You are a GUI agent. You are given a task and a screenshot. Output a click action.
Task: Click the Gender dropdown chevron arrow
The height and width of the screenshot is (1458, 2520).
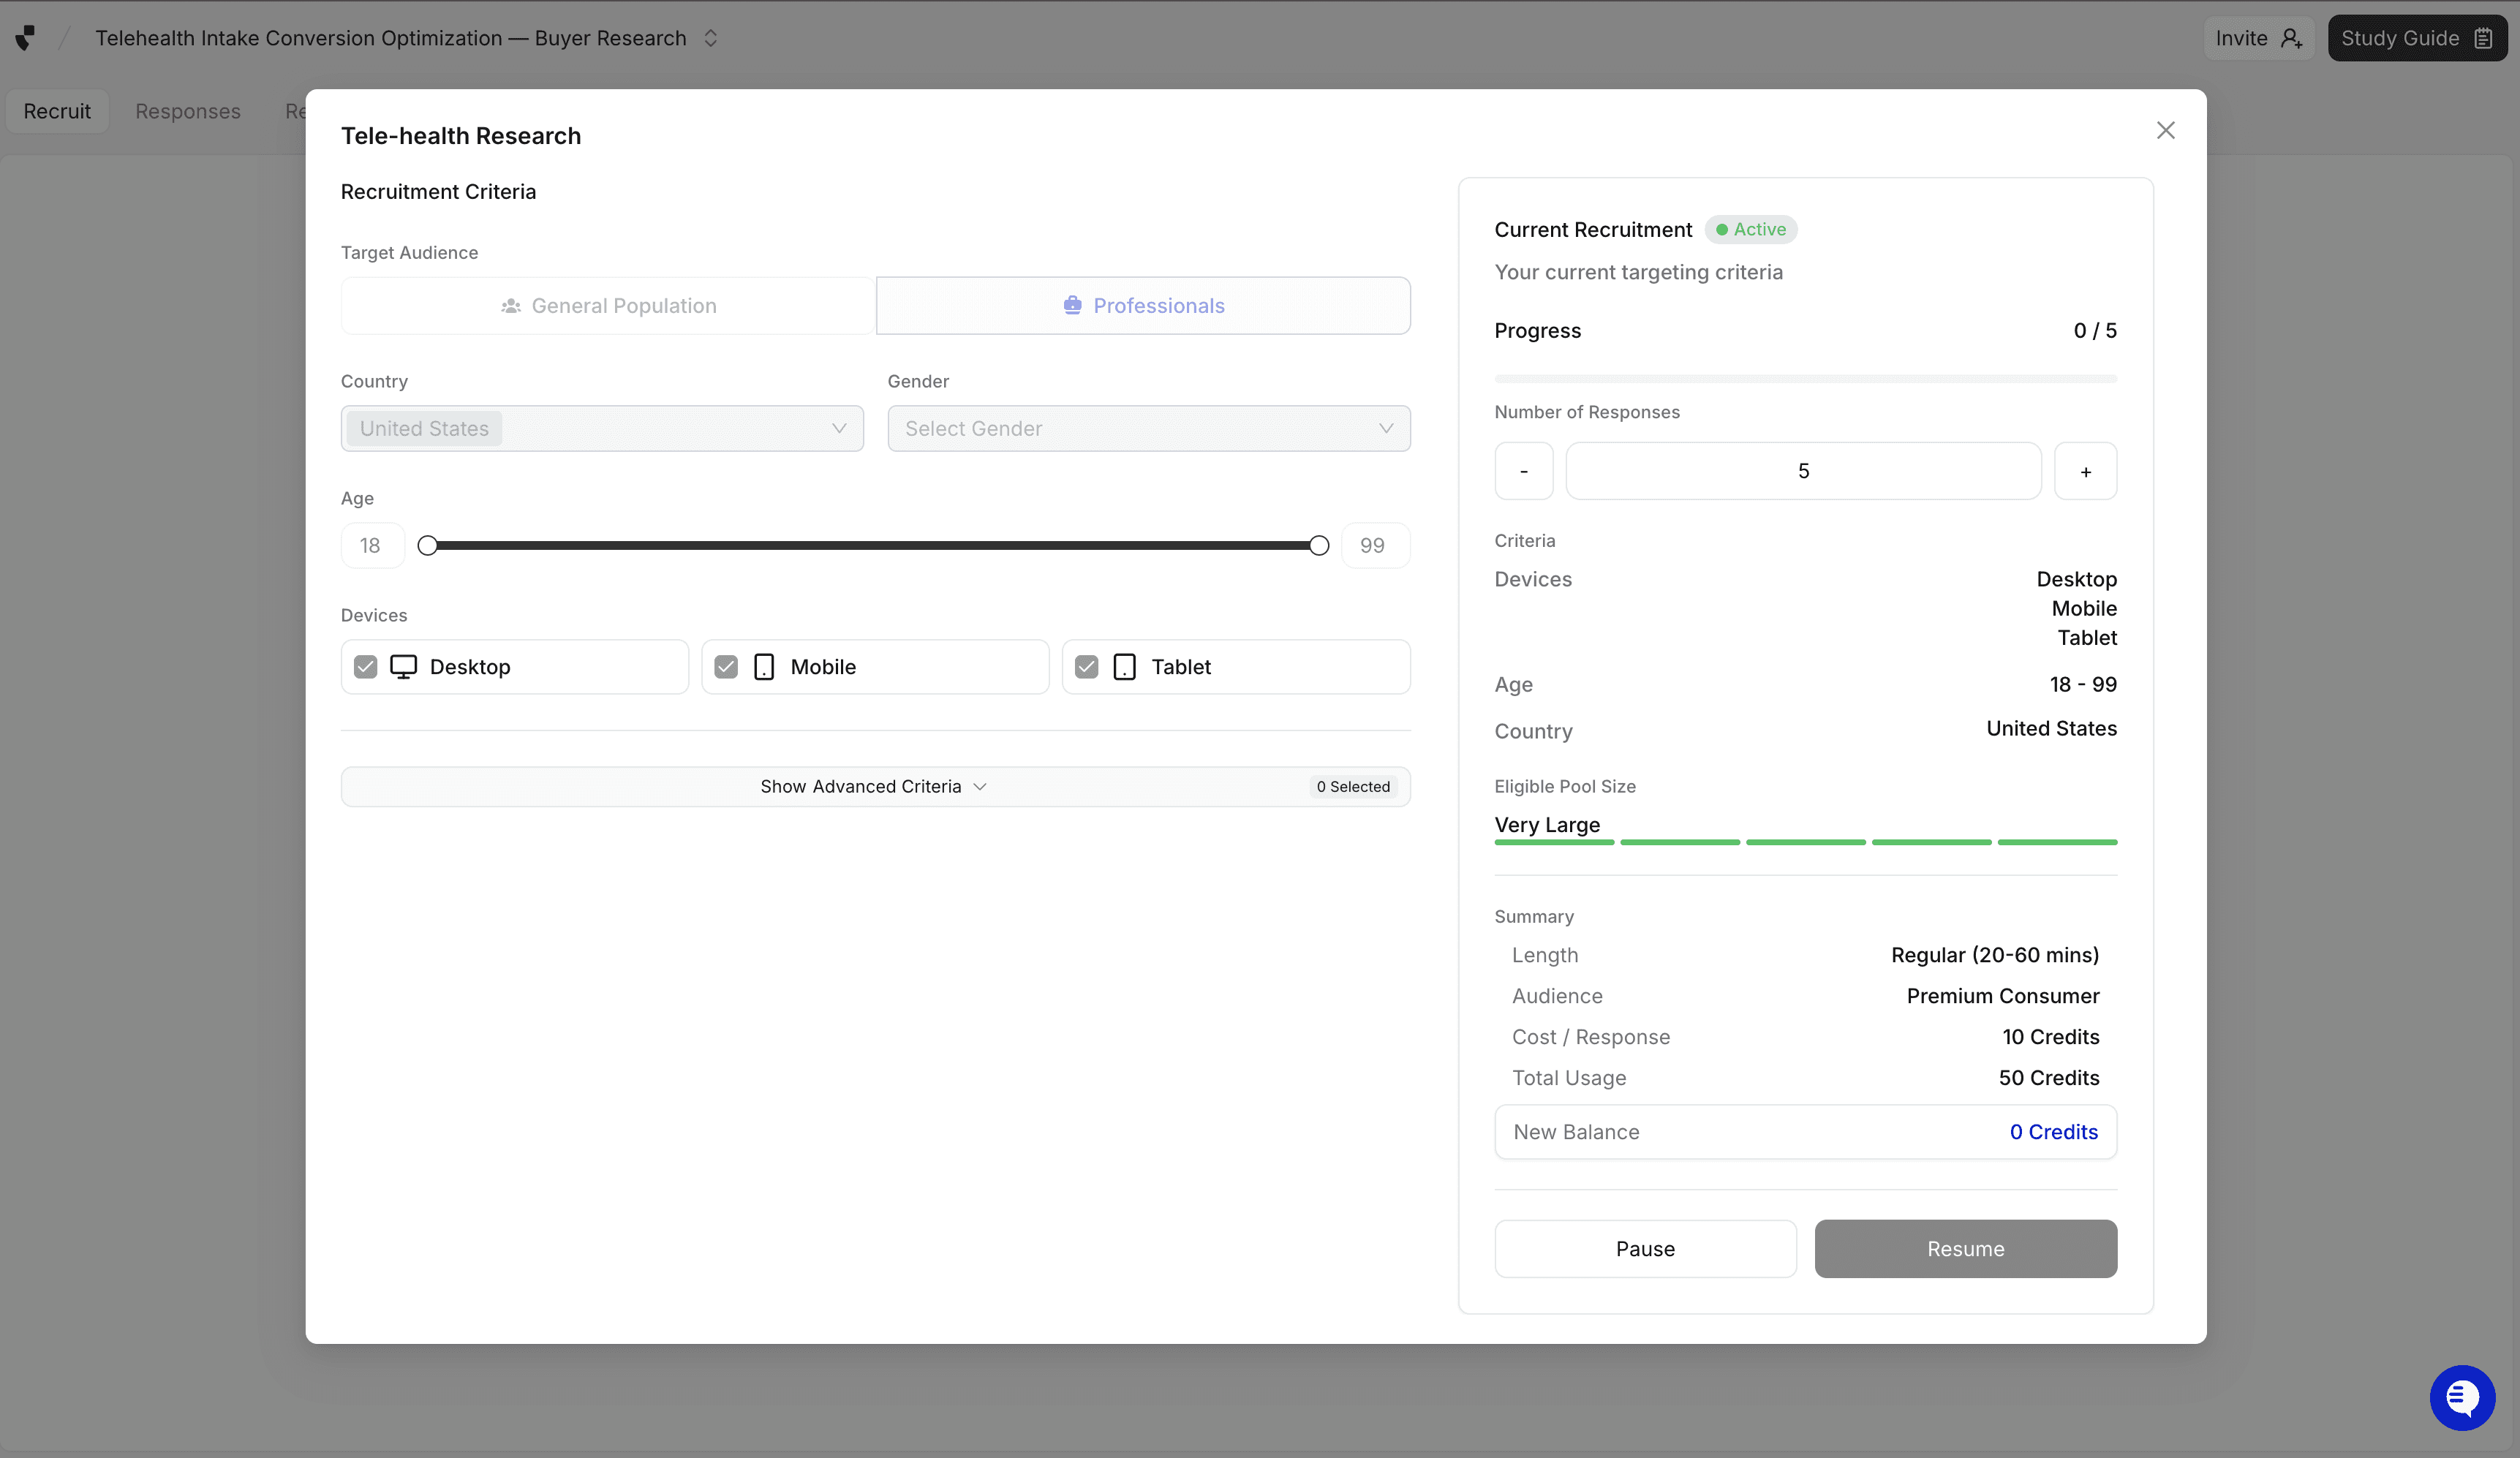click(1385, 428)
